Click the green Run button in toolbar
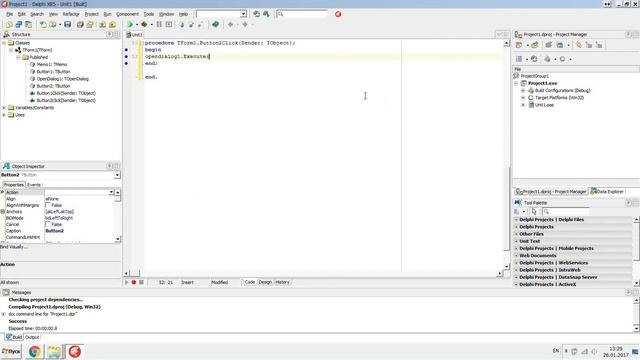Screen dimensions: 640x360 130,24
